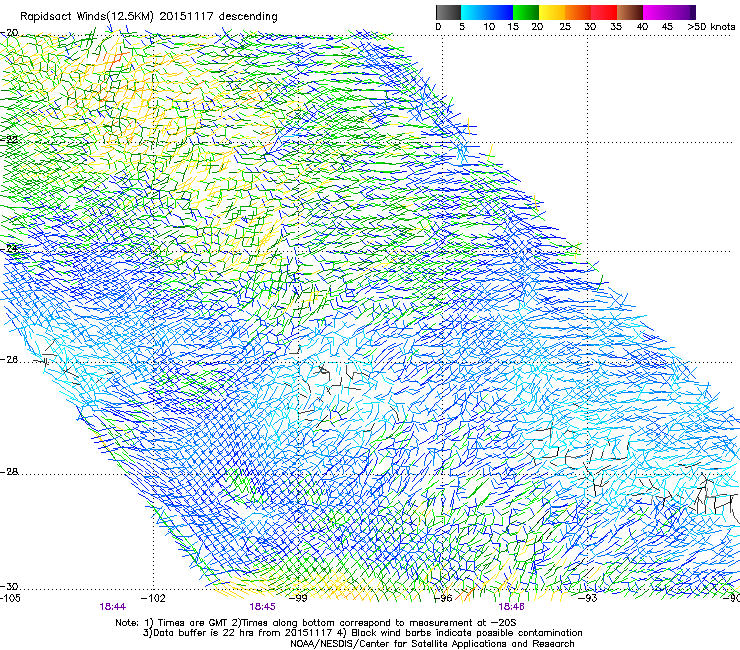Click the legend label "10"
740x650 pixels.
pyautogui.click(x=489, y=27)
